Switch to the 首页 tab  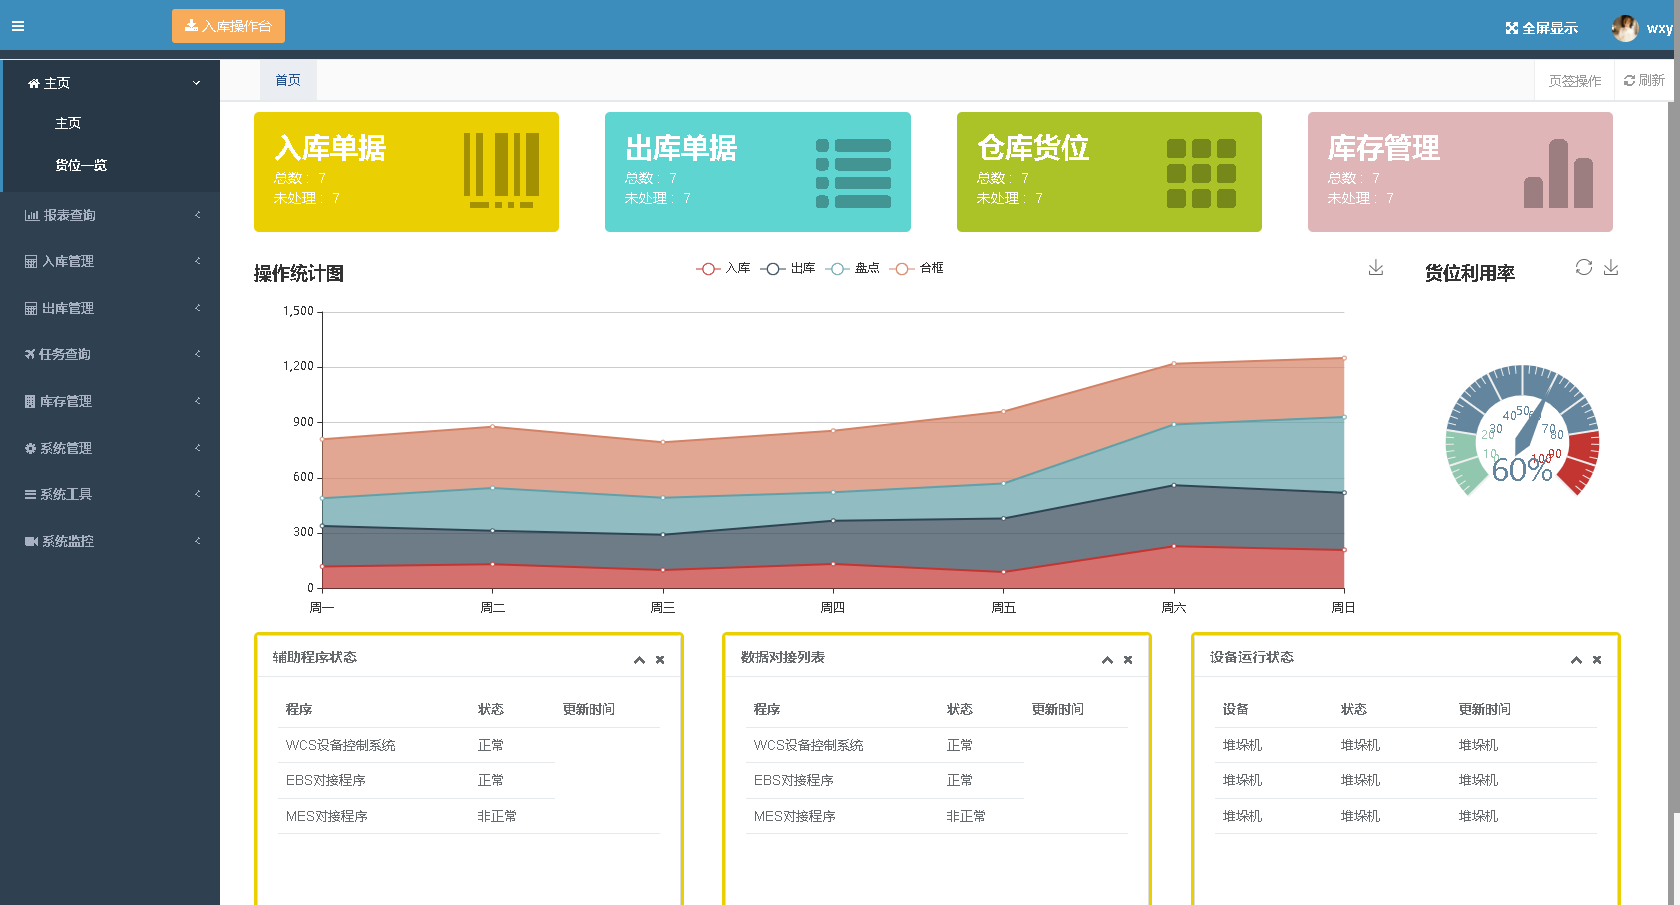(x=288, y=80)
